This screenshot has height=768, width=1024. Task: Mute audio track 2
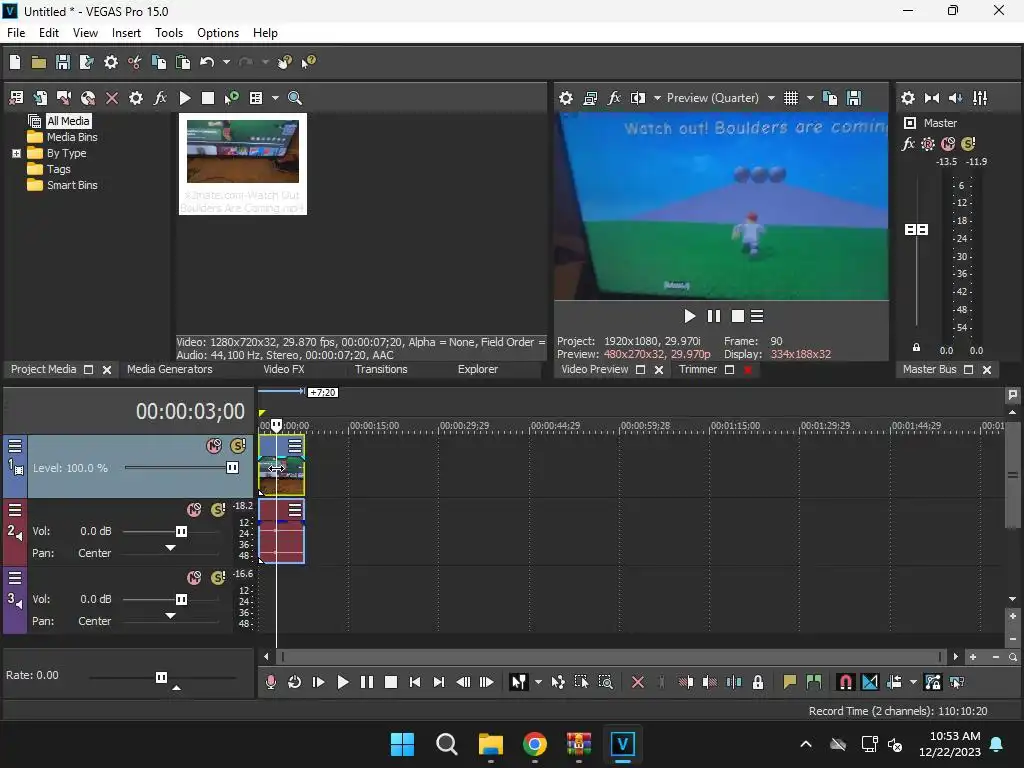194,510
